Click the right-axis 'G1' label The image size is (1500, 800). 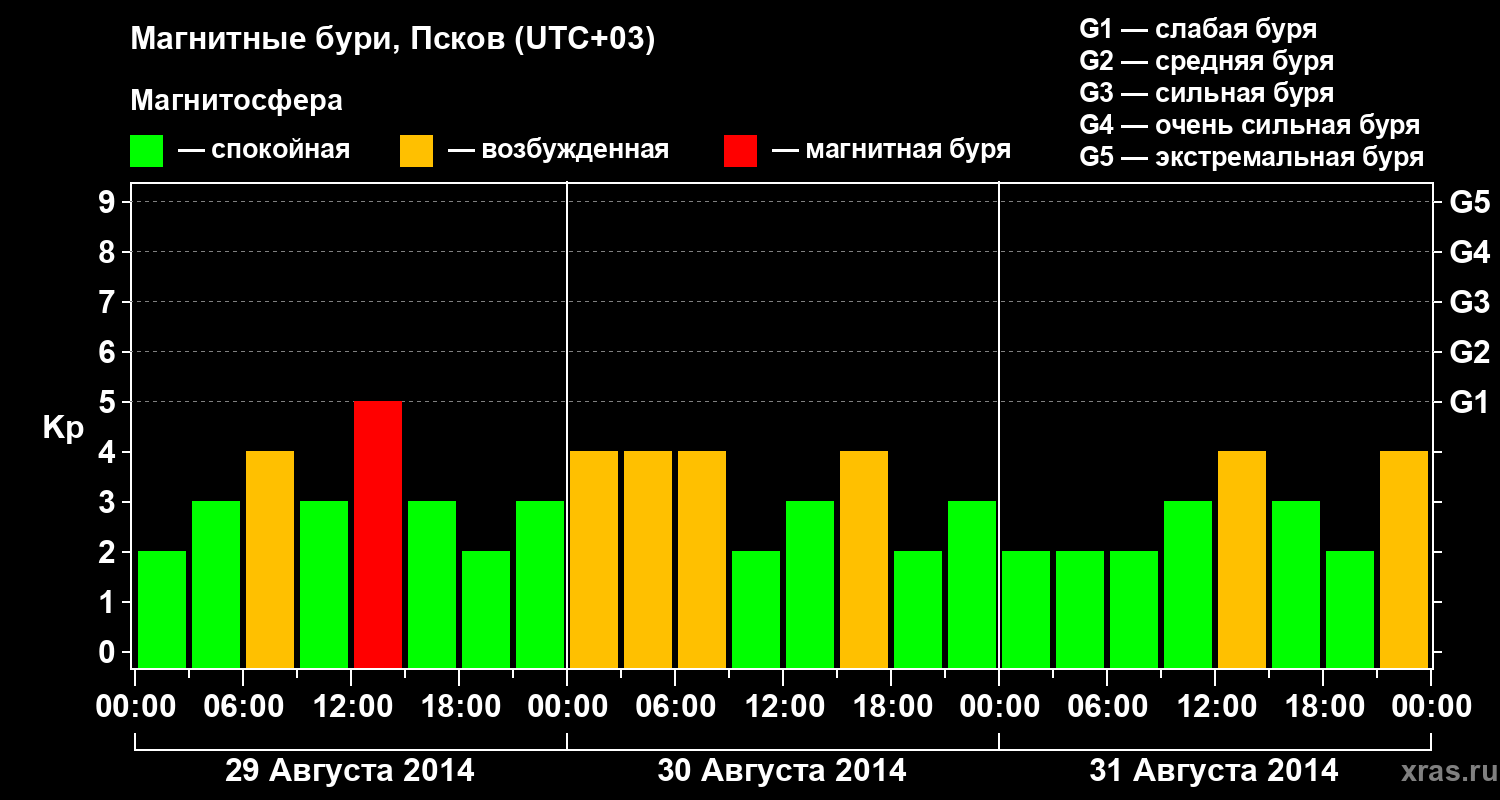click(x=1469, y=402)
